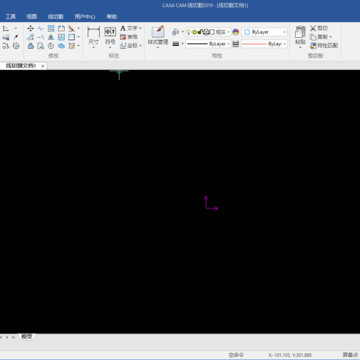
Task: Click the linetype settings icon beside the pink line
Action: tap(236, 44)
